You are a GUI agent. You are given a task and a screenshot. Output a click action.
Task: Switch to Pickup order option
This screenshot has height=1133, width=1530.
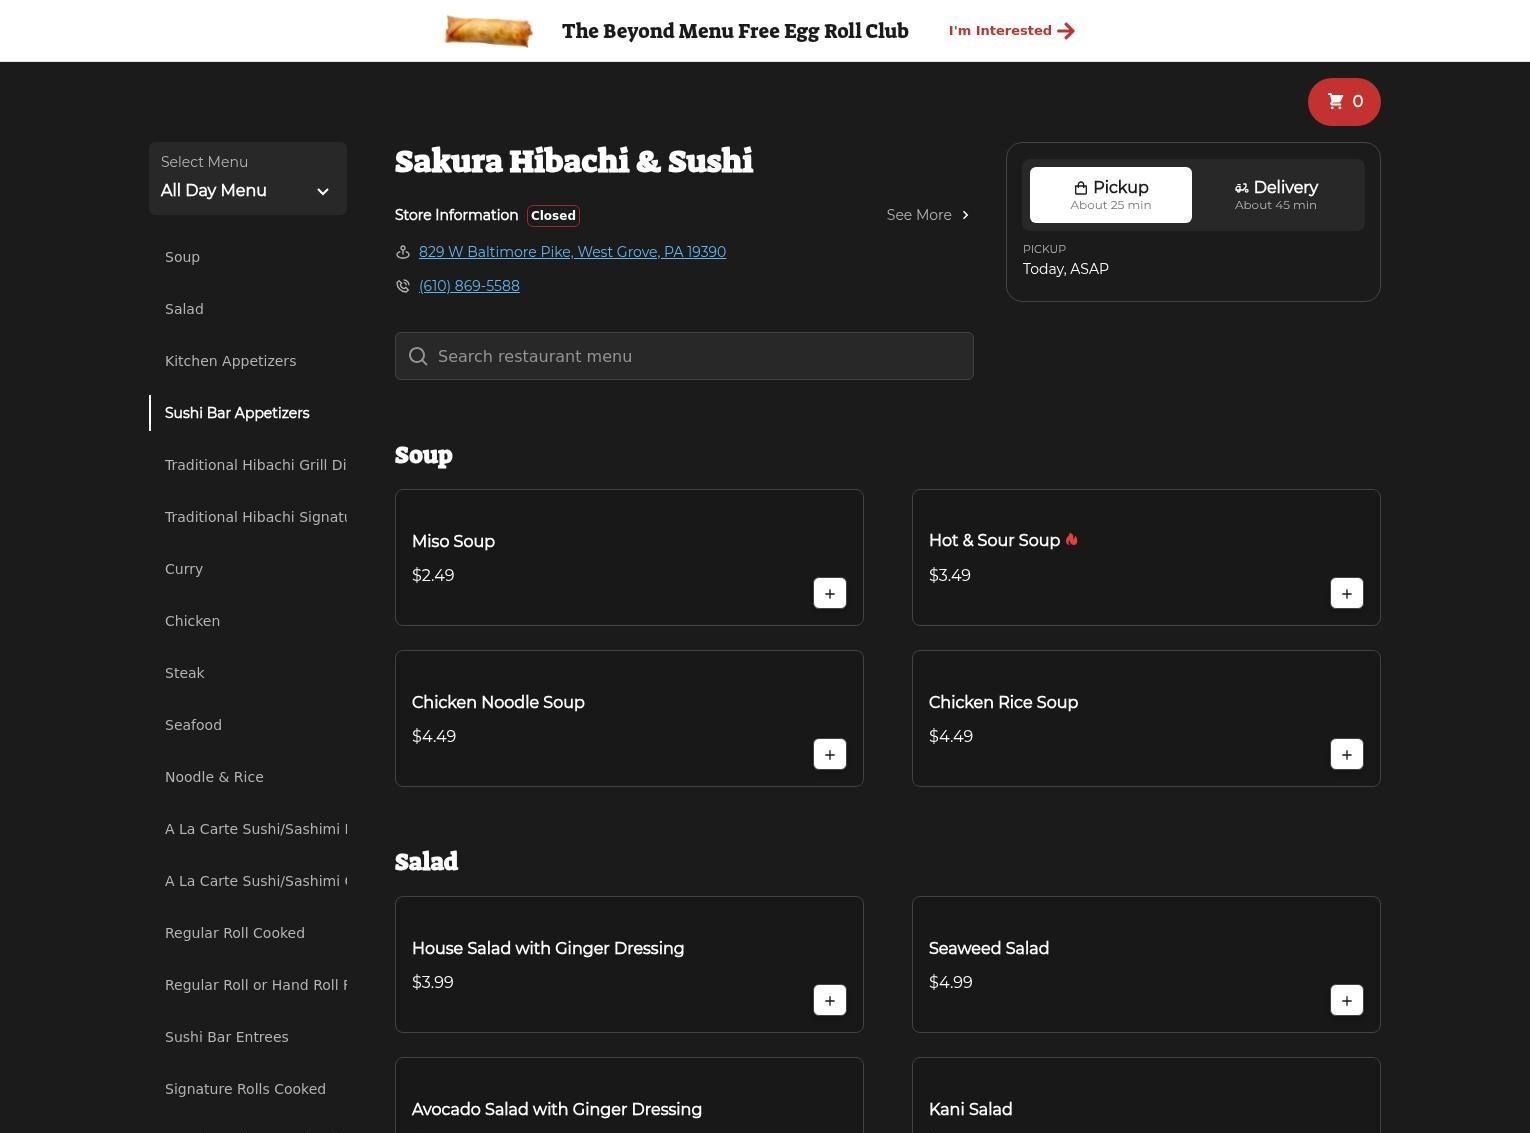tap(1110, 195)
